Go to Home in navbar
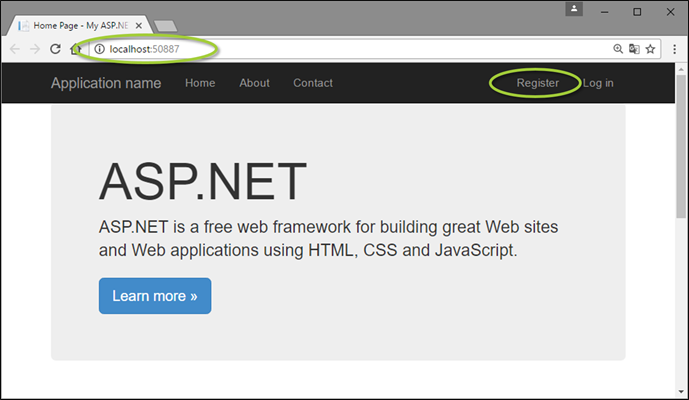 tap(200, 83)
